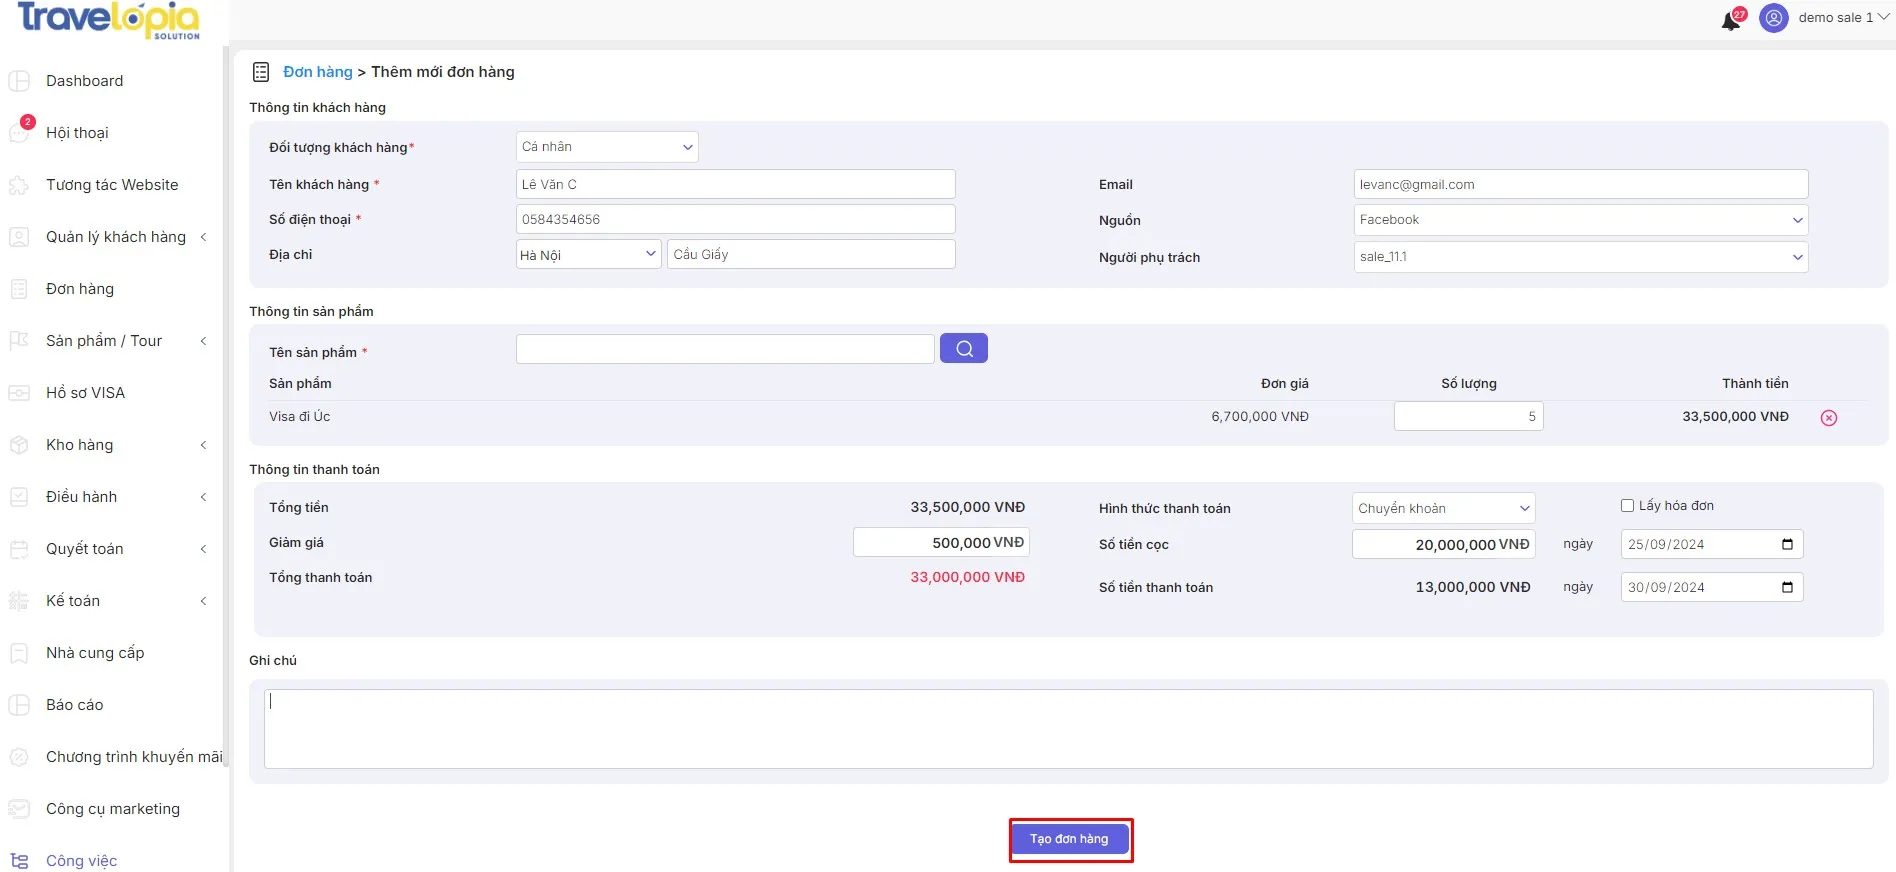Click the Kho hàng box icon
Image resolution: width=1896 pixels, height=872 pixels.
click(x=19, y=445)
